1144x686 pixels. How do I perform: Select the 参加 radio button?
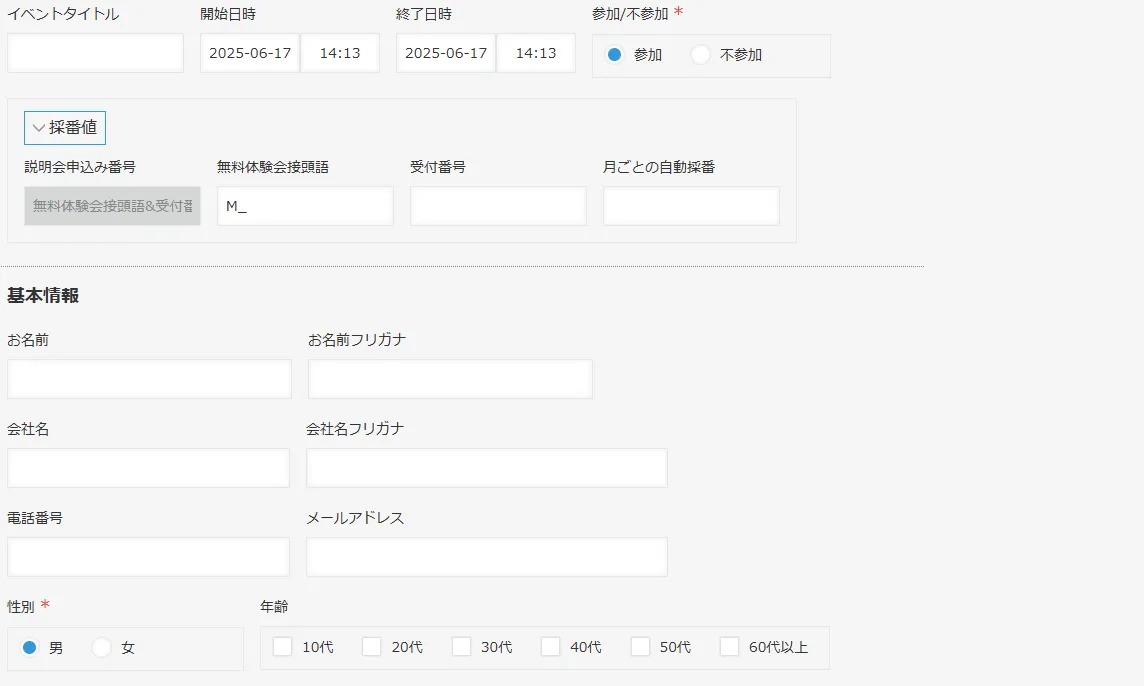[x=614, y=55]
